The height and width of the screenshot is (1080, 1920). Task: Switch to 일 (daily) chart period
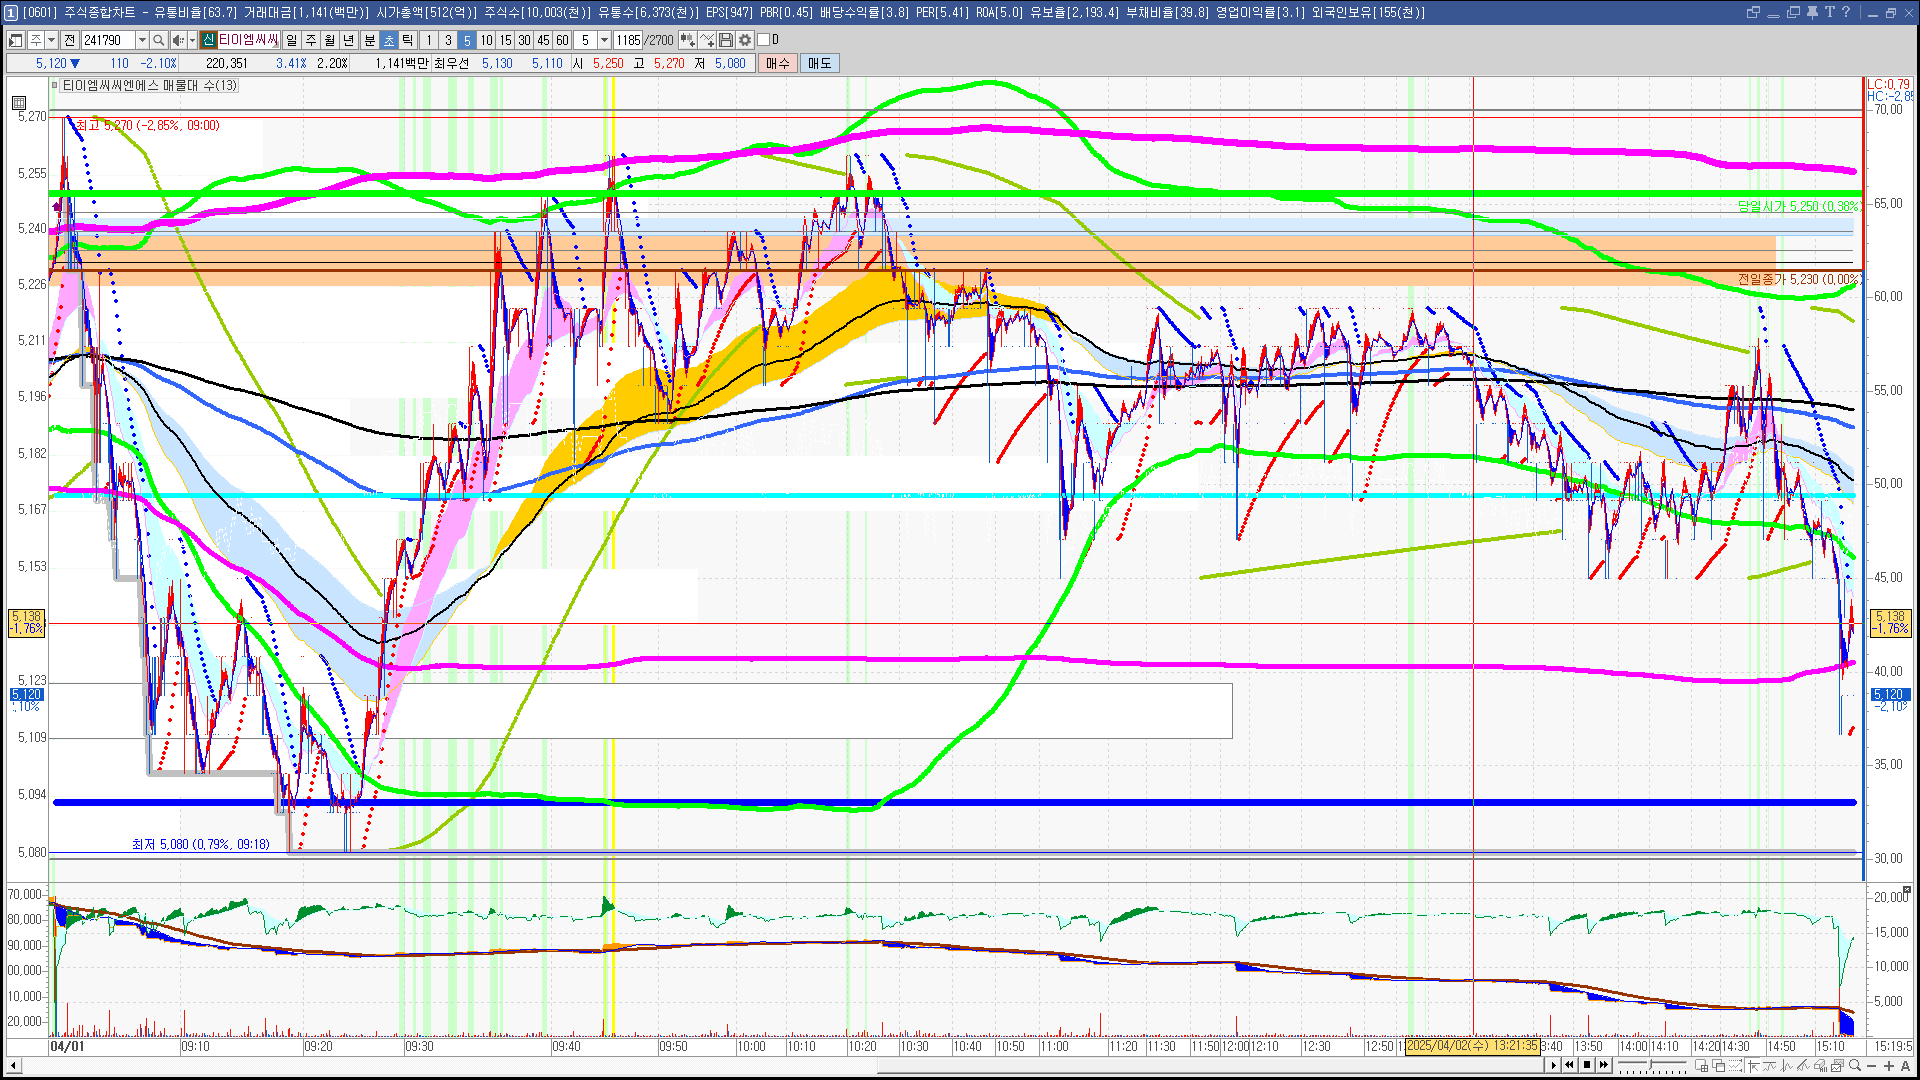click(291, 40)
